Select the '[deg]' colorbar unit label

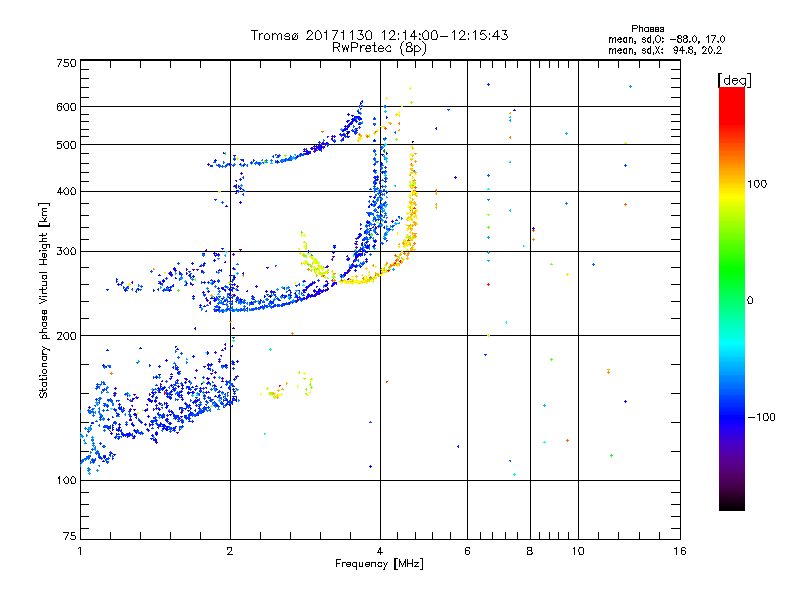click(734, 80)
